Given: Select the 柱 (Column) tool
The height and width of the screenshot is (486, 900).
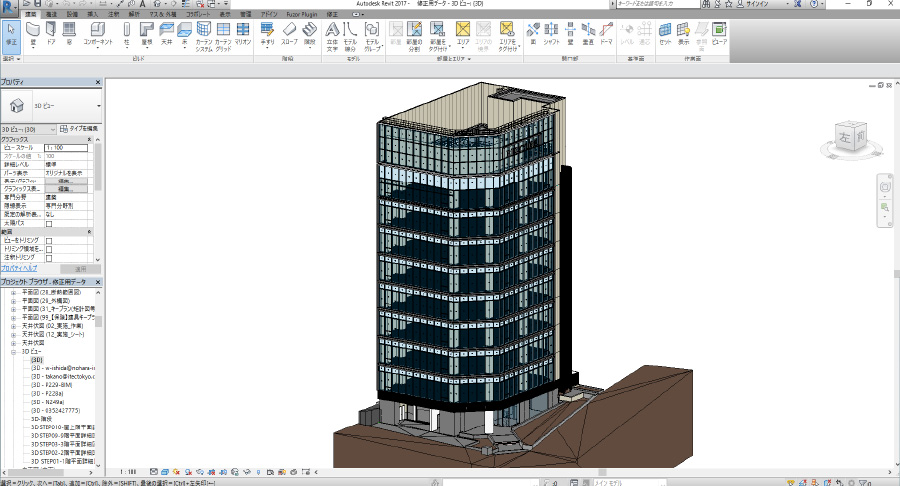Looking at the screenshot, I should 127,34.
